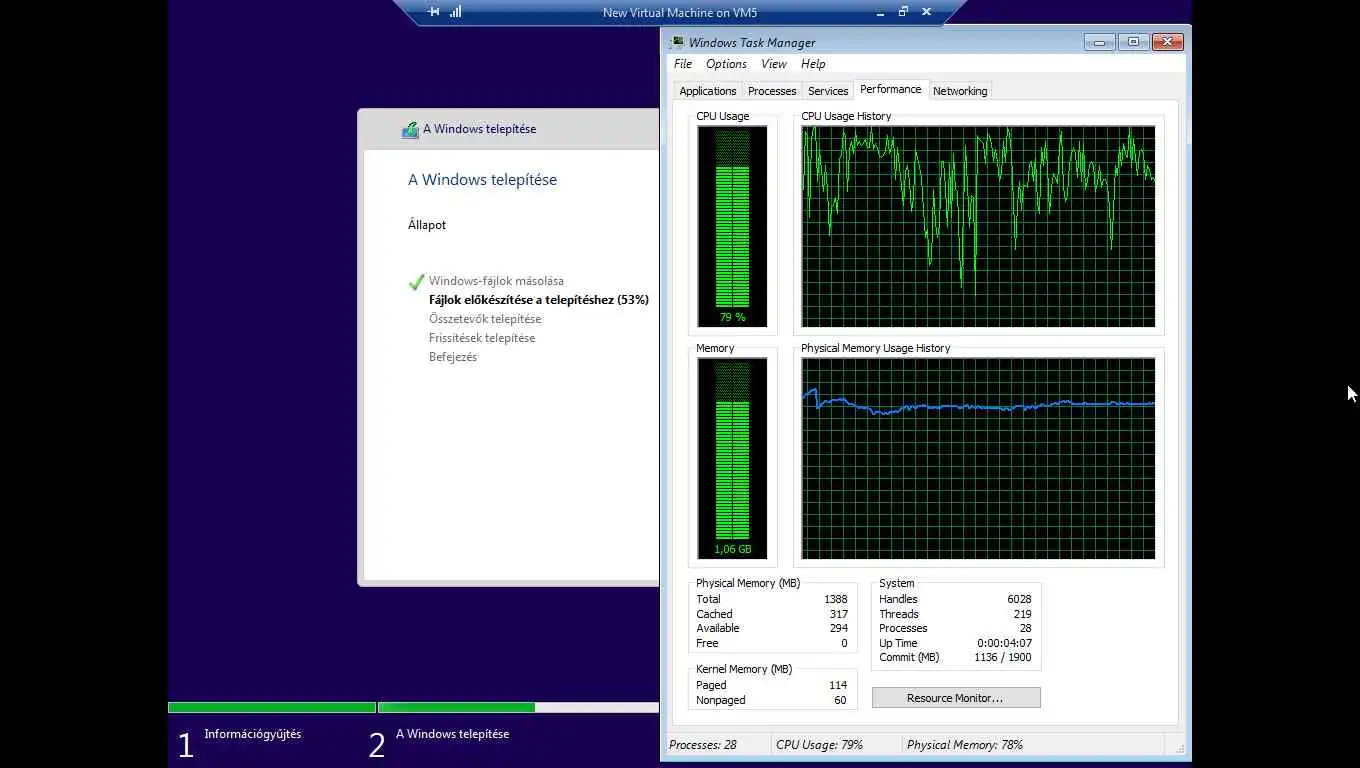Image resolution: width=1360 pixels, height=768 pixels.
Task: Switch to the Networking tab
Action: click(960, 91)
